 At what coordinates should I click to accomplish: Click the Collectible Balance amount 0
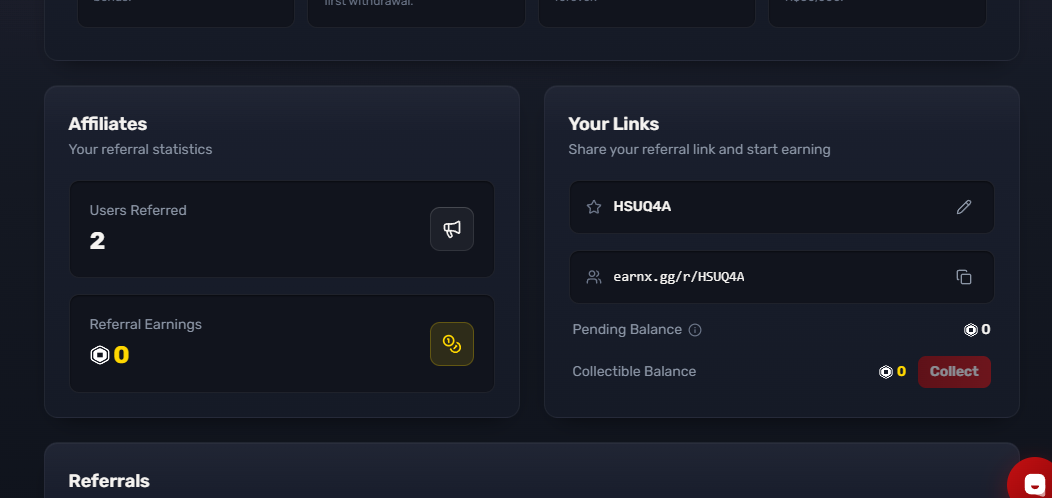(901, 371)
